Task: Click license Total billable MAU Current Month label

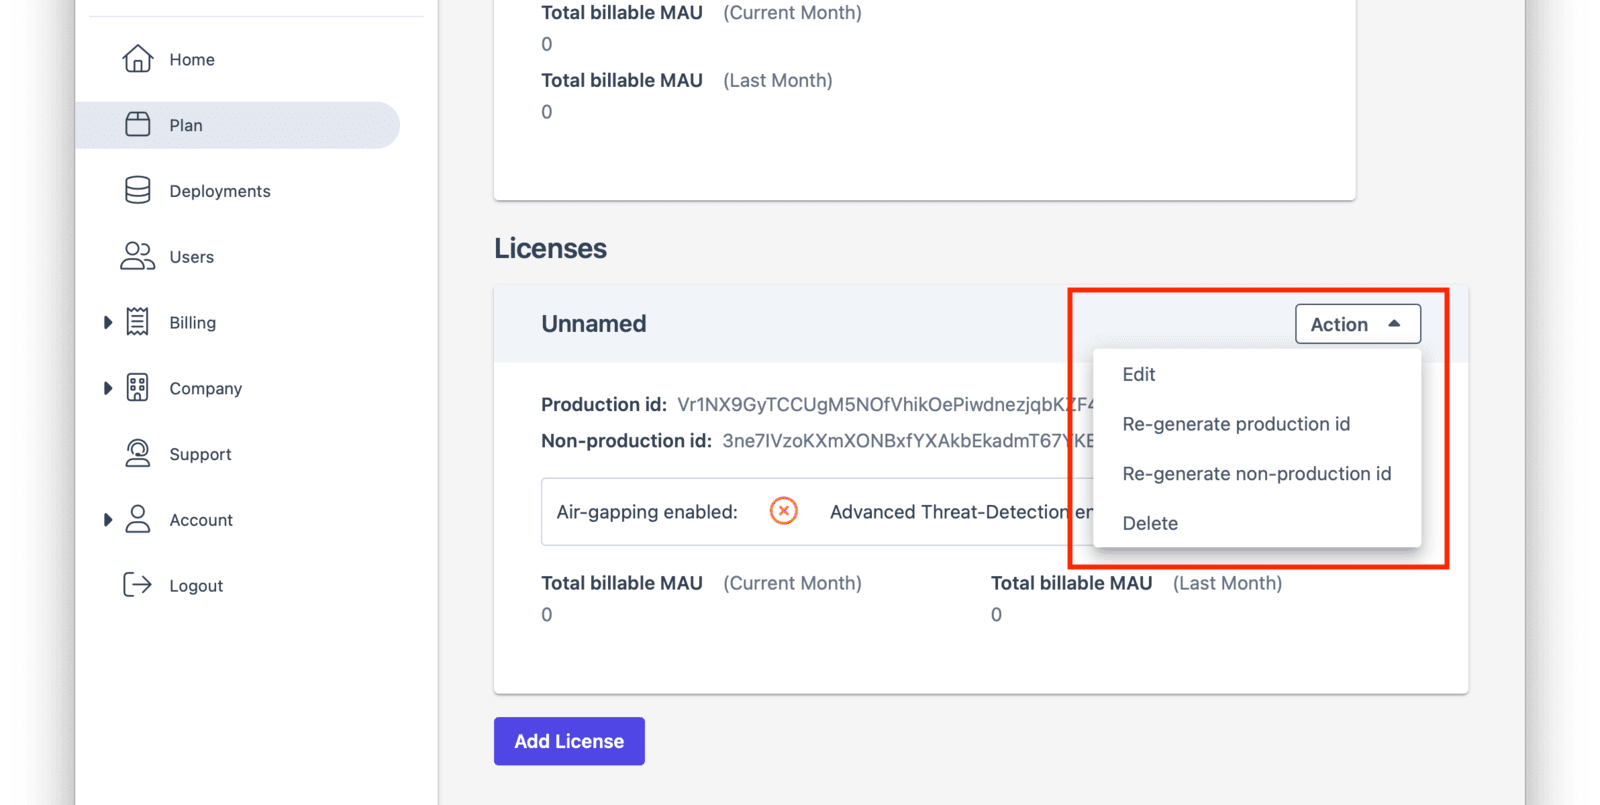Action: [701, 583]
